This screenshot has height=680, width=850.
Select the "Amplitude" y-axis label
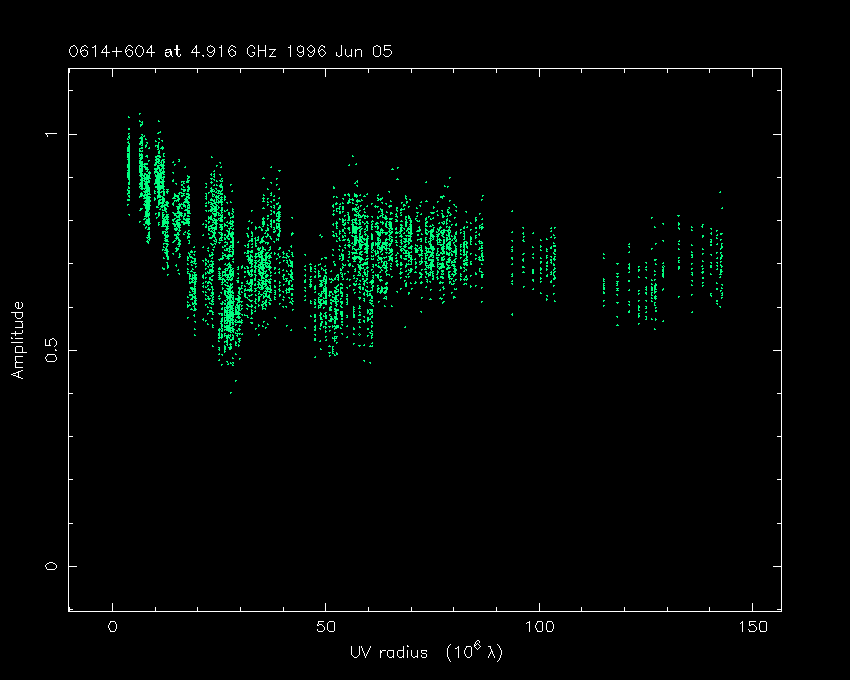tap(17, 342)
